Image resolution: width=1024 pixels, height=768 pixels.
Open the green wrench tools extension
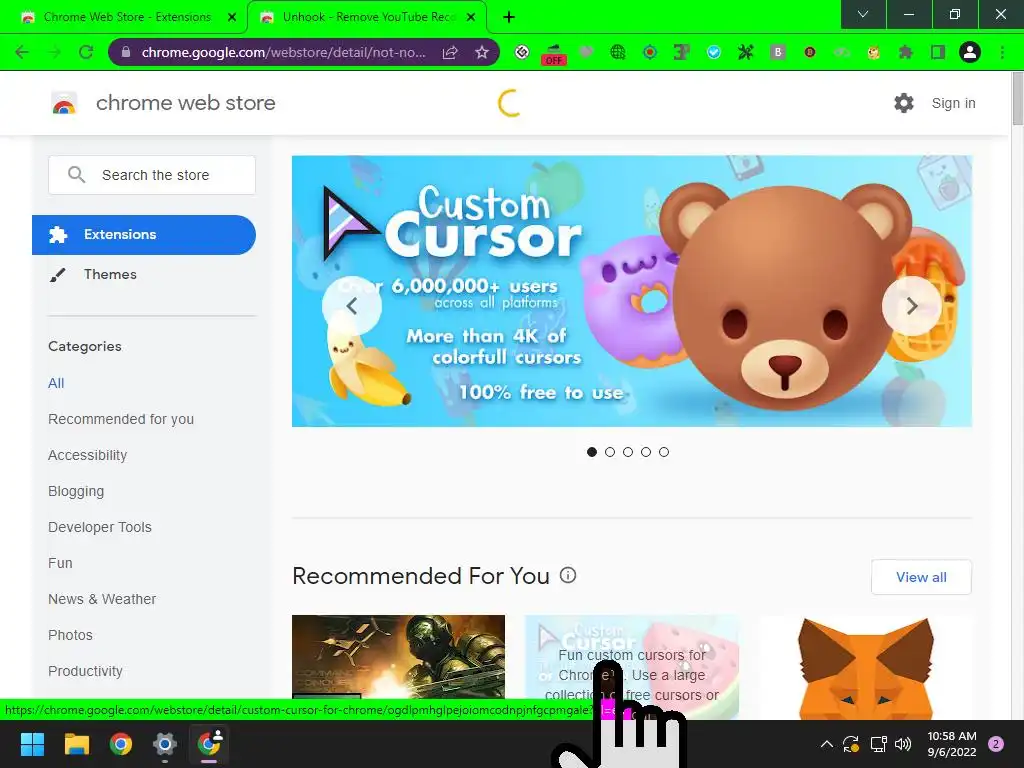click(746, 52)
